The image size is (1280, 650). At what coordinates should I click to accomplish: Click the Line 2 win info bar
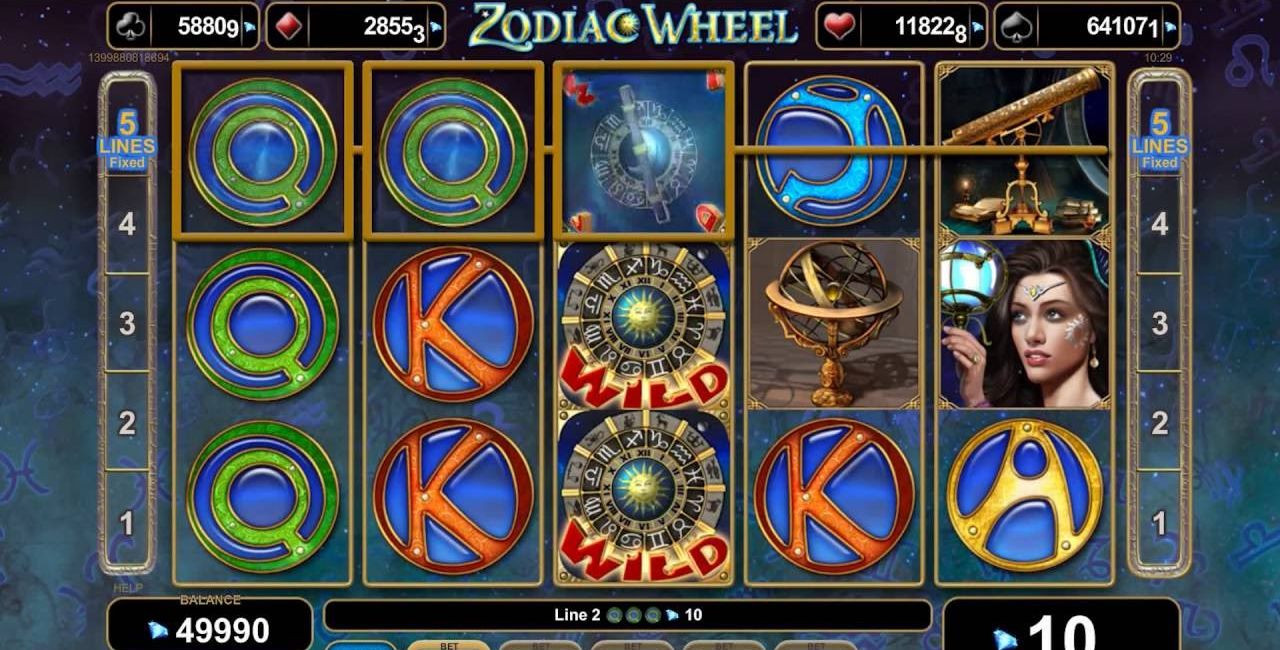[x=628, y=615]
